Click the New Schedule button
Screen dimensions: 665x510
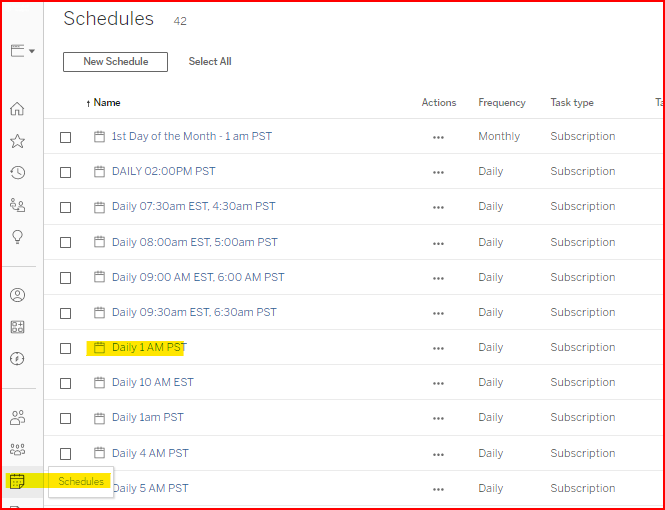pos(115,62)
